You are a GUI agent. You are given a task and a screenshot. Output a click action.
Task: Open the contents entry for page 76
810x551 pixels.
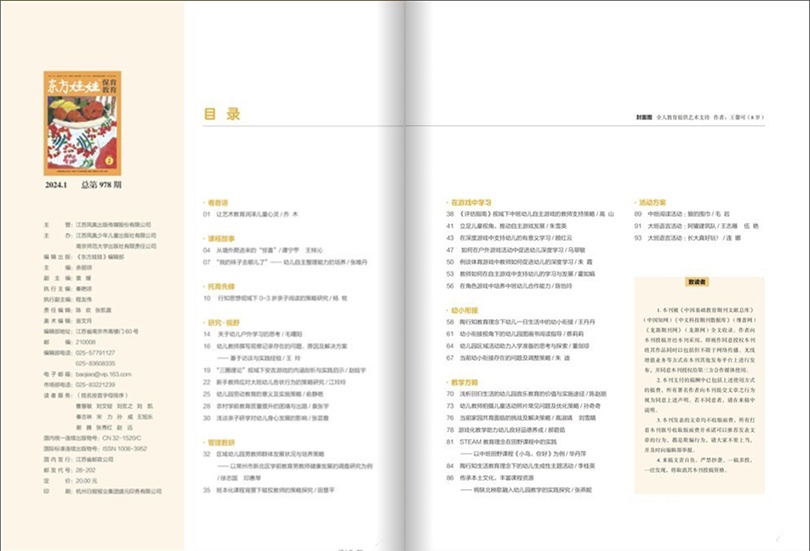[521, 418]
